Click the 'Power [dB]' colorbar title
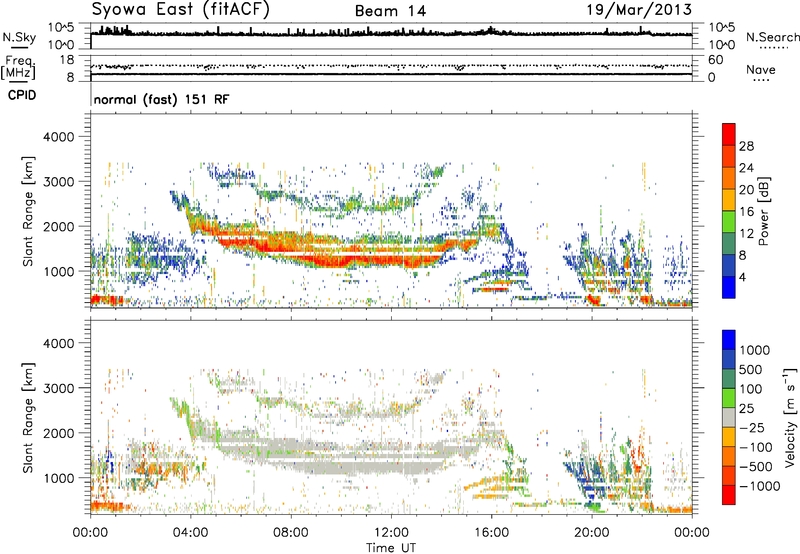 point(763,211)
